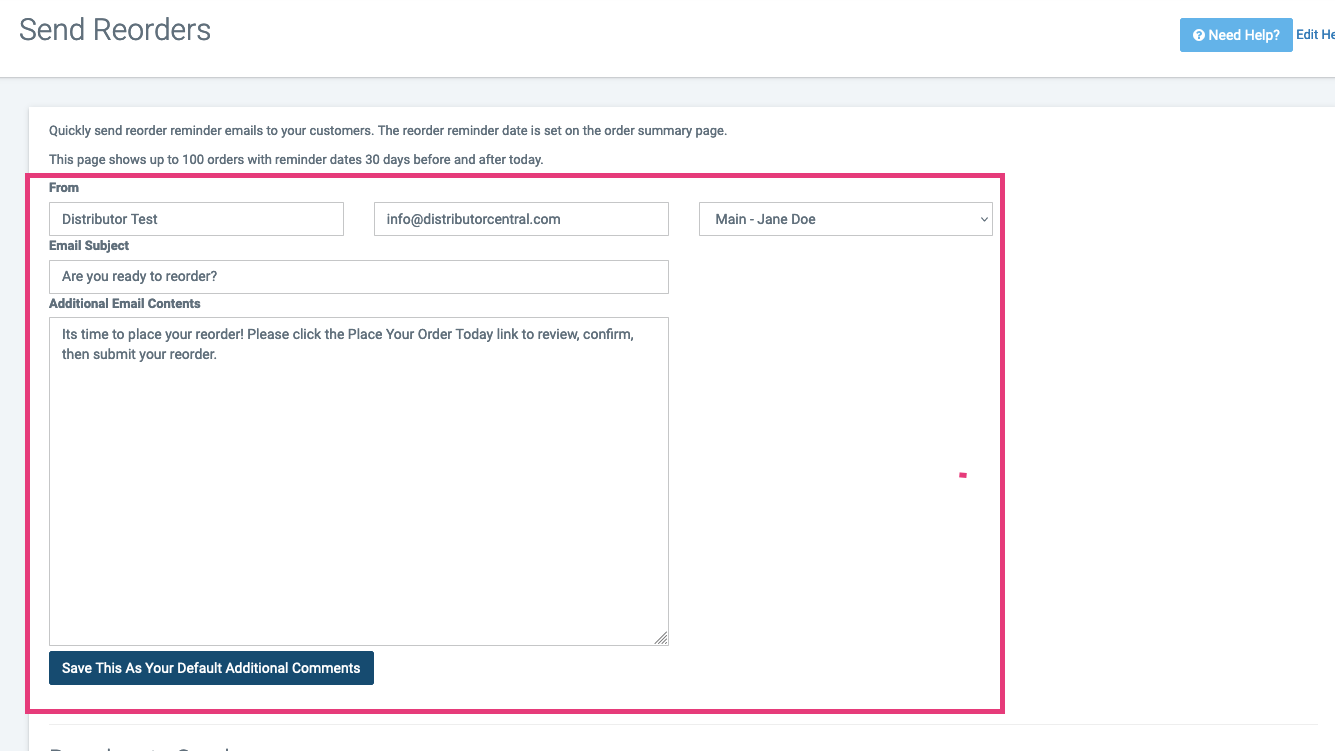Open the Edit Help link

click(1315, 35)
